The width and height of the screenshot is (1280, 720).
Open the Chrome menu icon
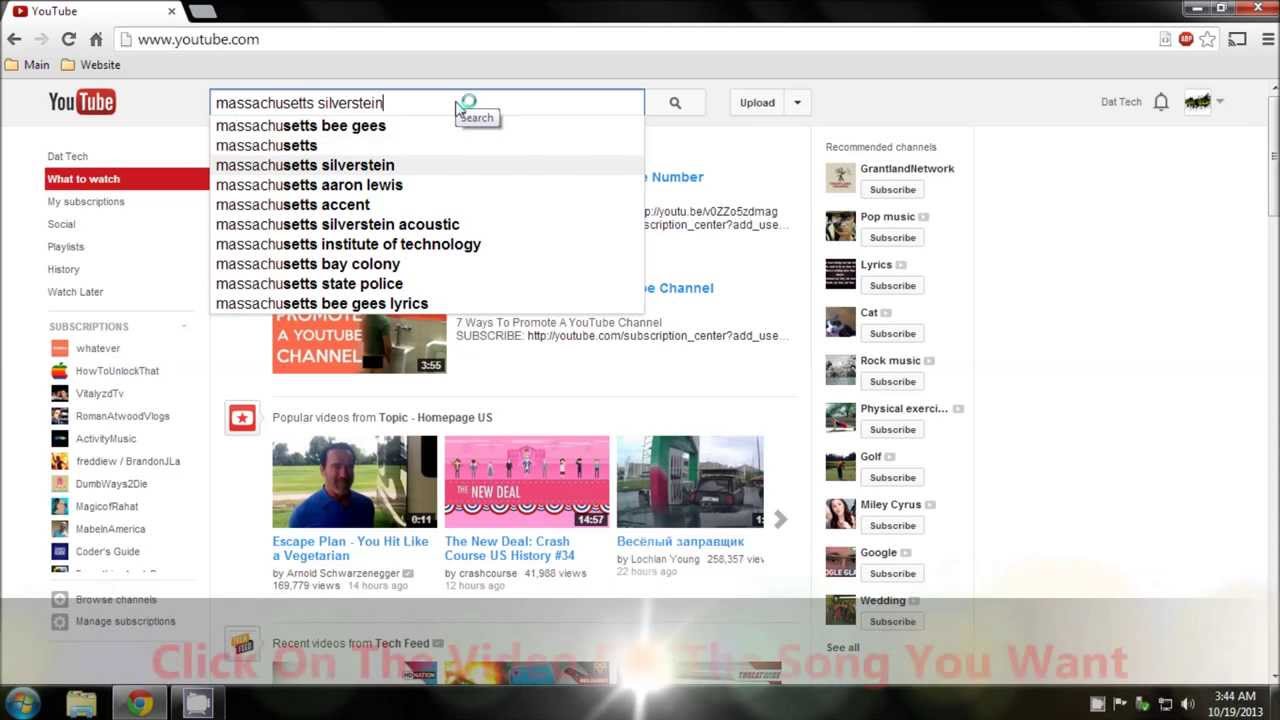click(x=1266, y=39)
